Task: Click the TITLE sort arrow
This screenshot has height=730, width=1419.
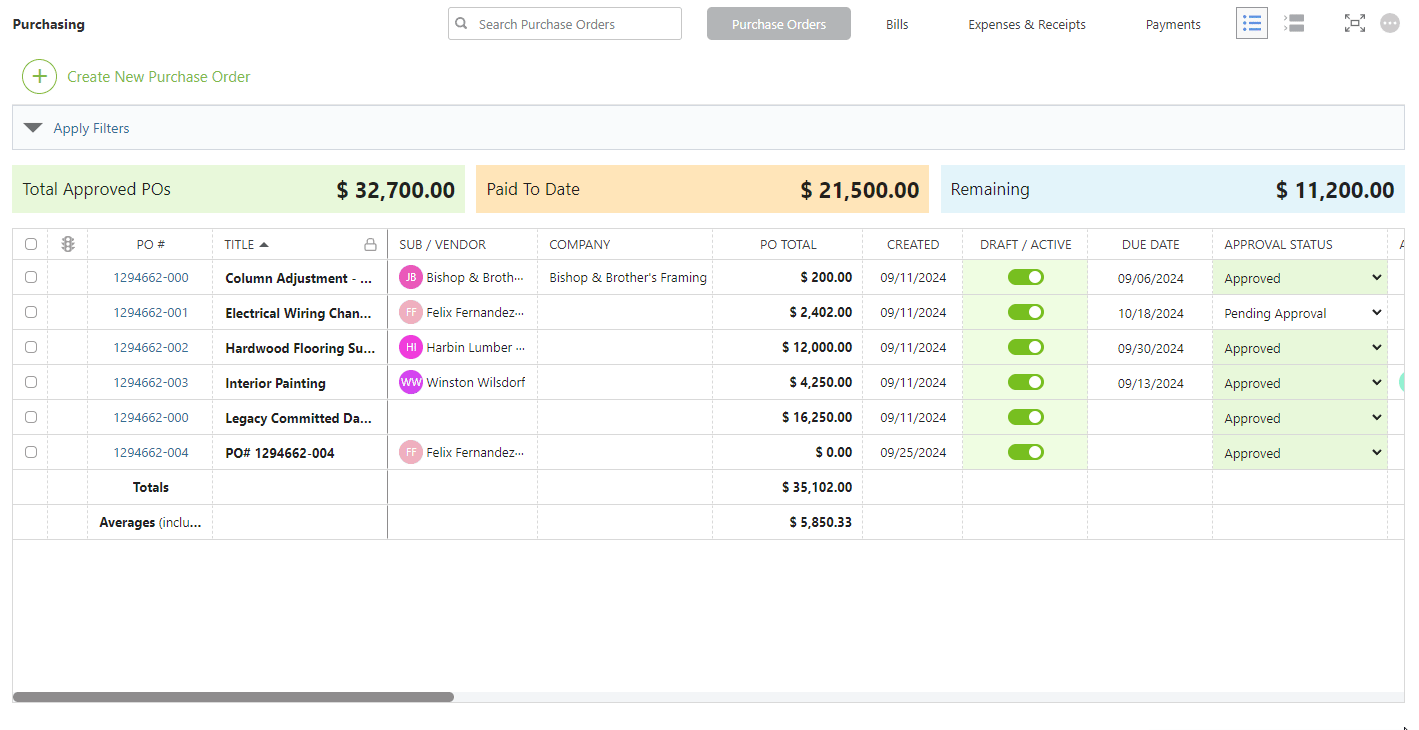Action: click(264, 244)
